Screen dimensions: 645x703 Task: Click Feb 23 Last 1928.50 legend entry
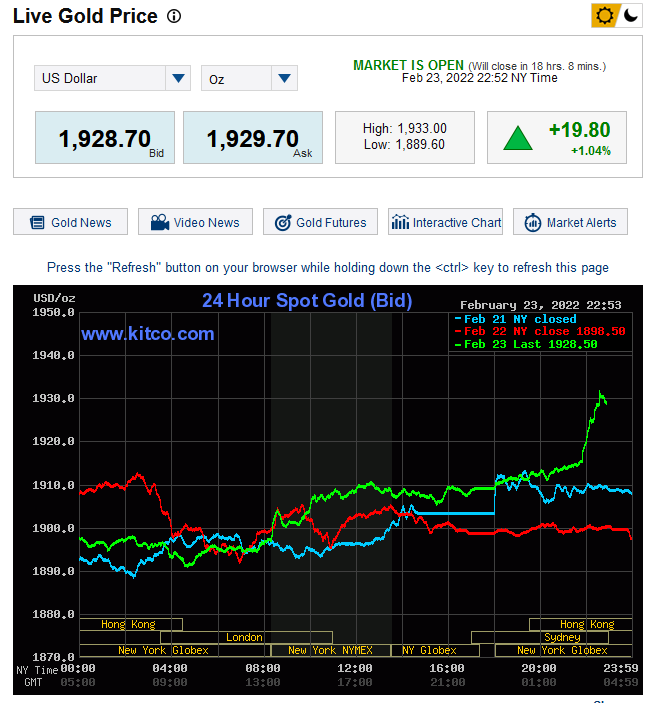pos(526,344)
